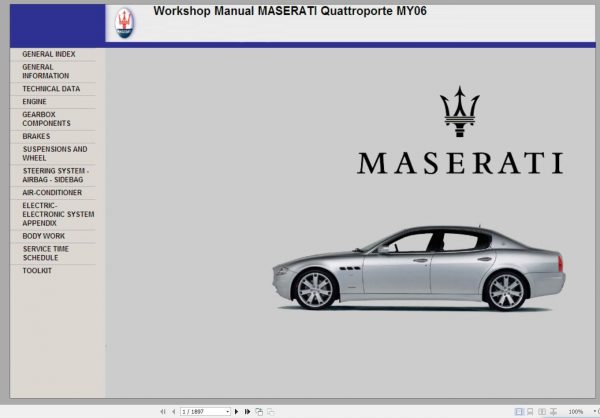This screenshot has height=418, width=600.
Task: Open ELECTRIC-ELECTRONIC SYSTEM APPENDIX section
Action: click(x=58, y=214)
